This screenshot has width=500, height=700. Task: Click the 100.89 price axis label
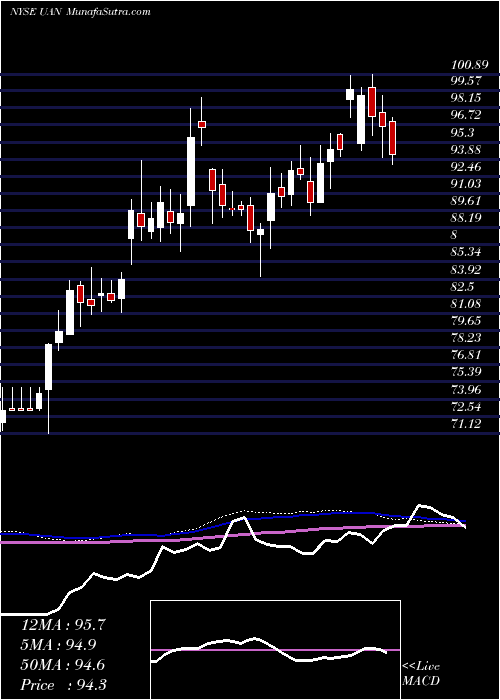click(x=469, y=65)
